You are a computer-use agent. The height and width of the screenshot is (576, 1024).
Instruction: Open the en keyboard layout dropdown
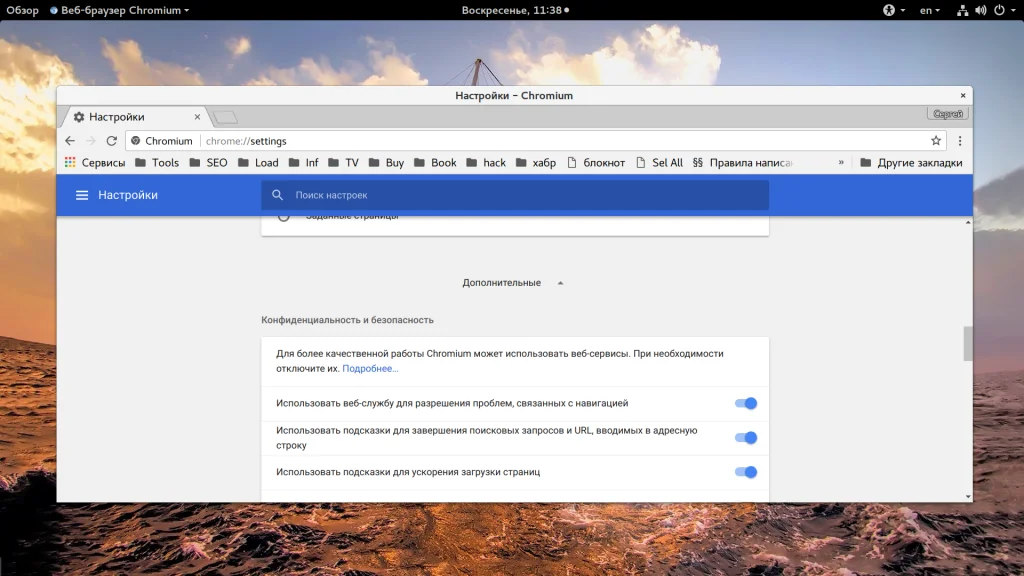pyautogui.click(x=930, y=10)
